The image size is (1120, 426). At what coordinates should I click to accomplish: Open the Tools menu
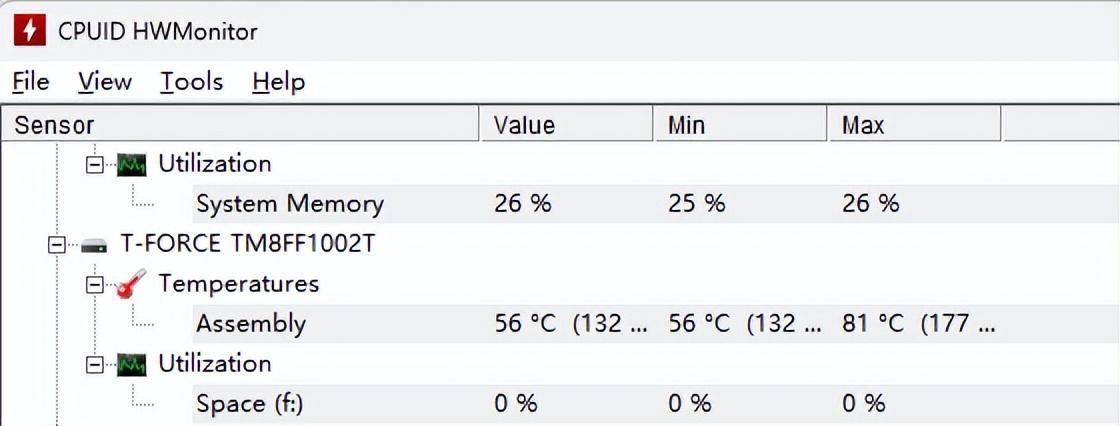tap(191, 82)
